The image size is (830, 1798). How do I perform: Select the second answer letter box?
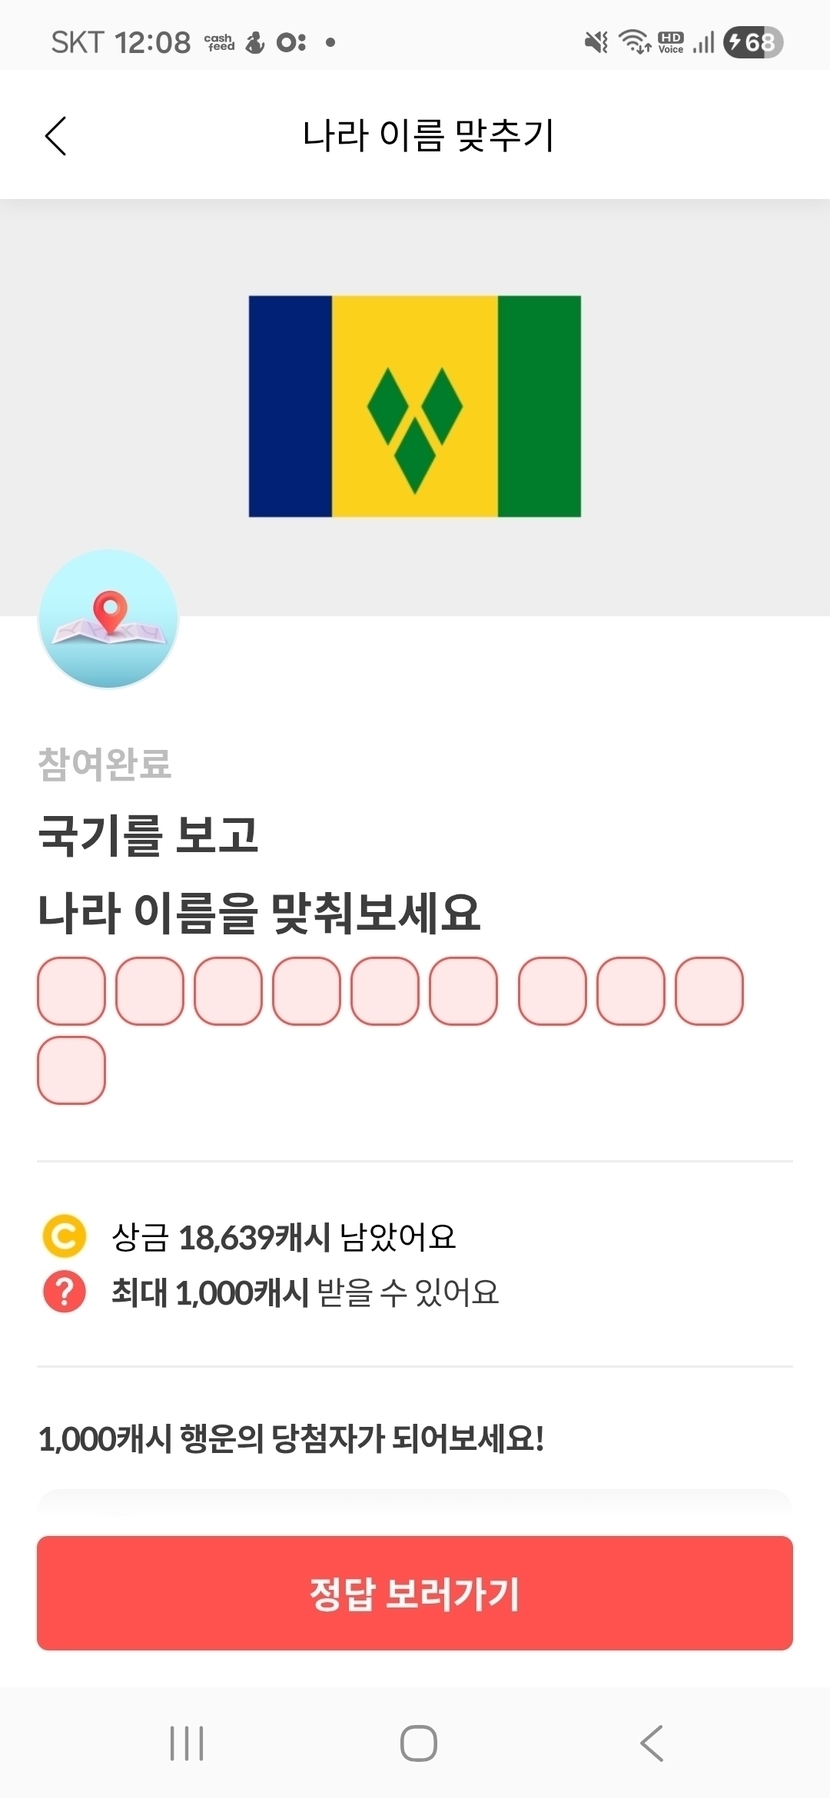coord(150,991)
